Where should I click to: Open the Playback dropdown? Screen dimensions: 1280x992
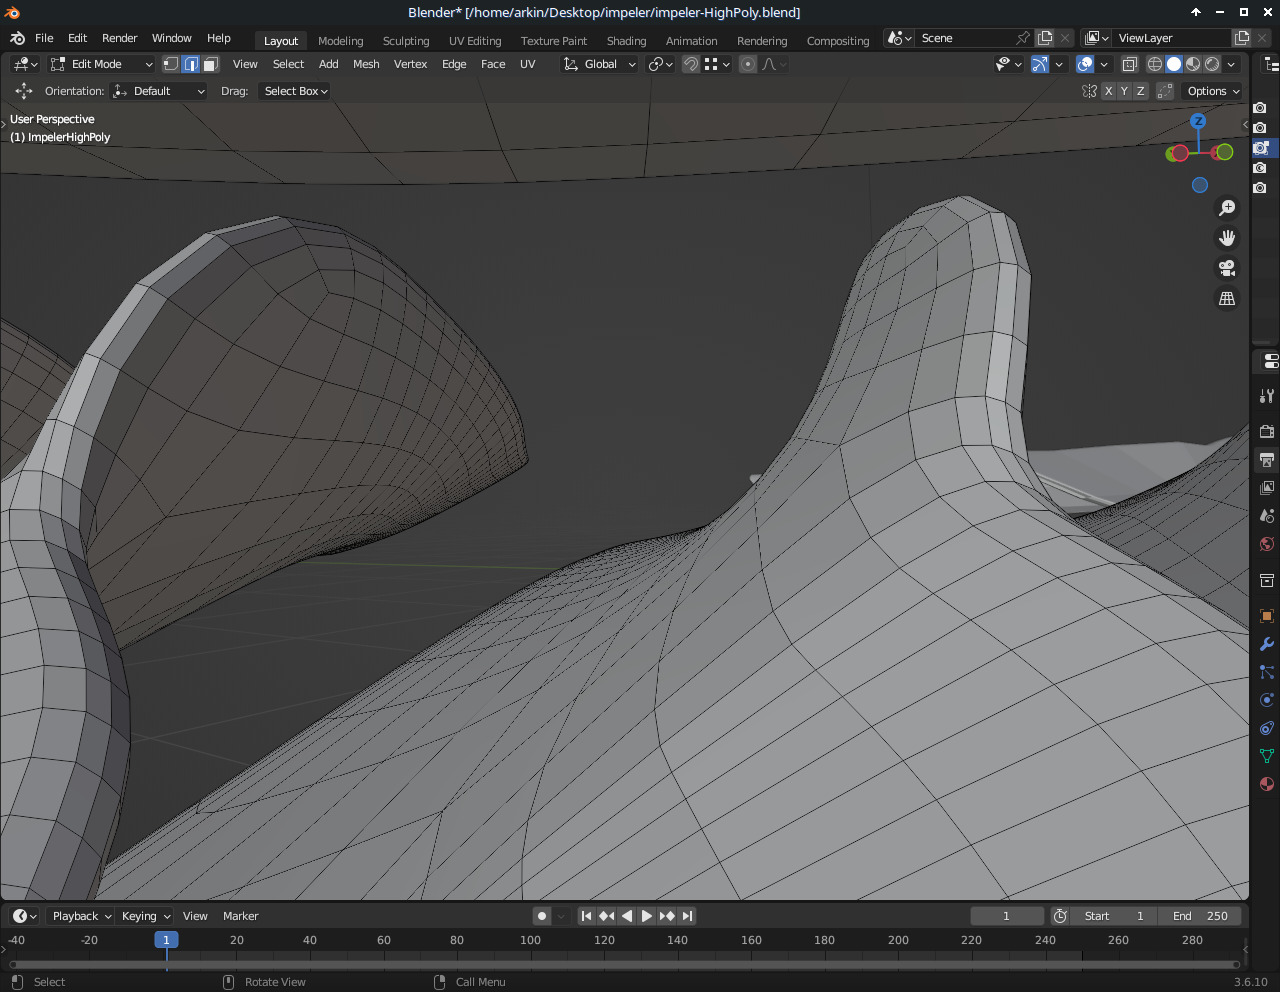tap(81, 916)
